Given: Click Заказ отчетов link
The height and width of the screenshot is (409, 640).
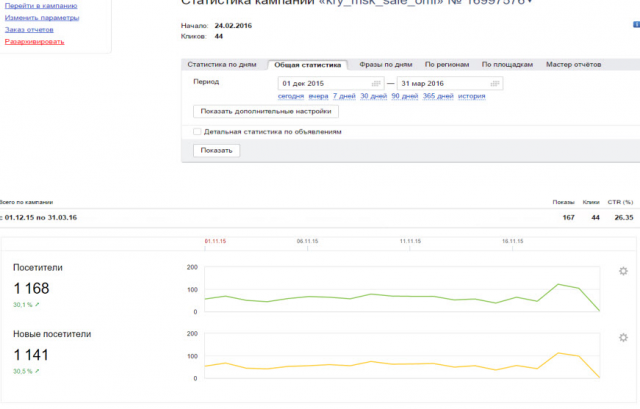Looking at the screenshot, I should click(x=29, y=29).
